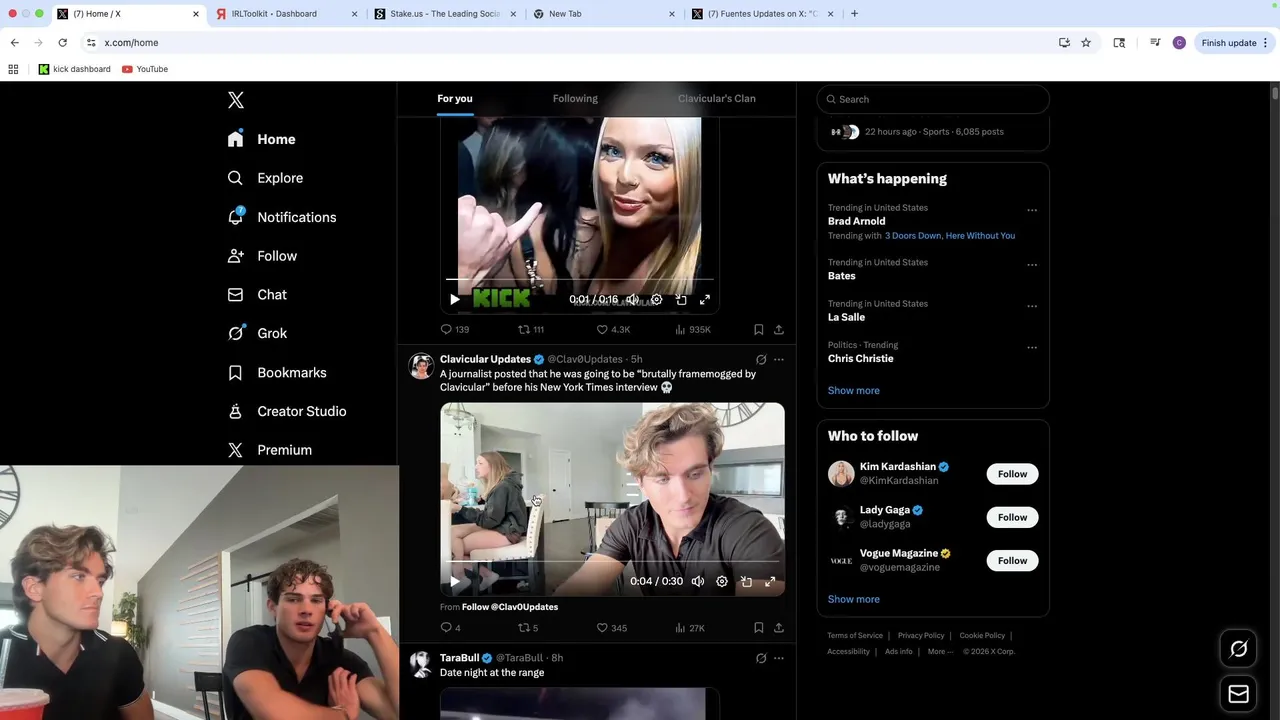The height and width of the screenshot is (720, 1280).
Task: Toggle picture-in-picture on top video
Action: [x=681, y=299]
